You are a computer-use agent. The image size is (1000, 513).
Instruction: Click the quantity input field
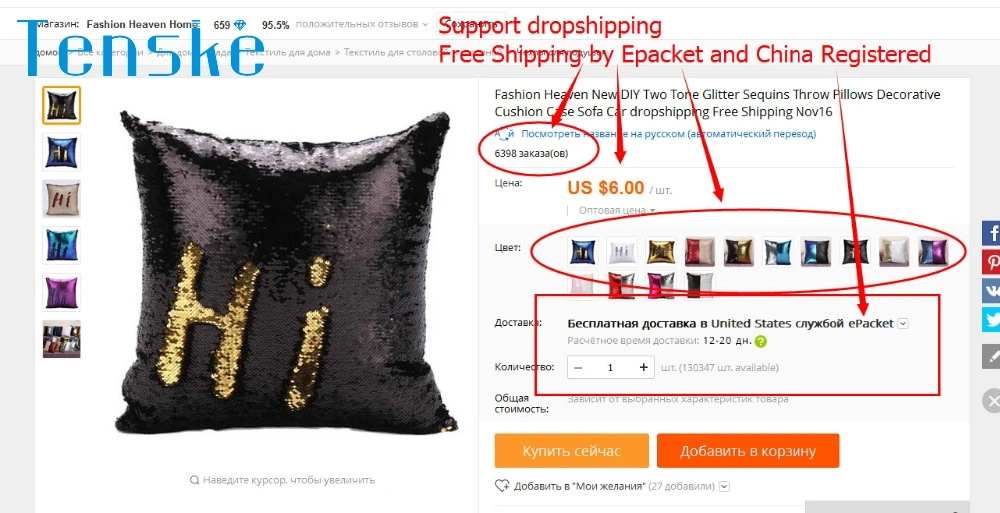610,367
